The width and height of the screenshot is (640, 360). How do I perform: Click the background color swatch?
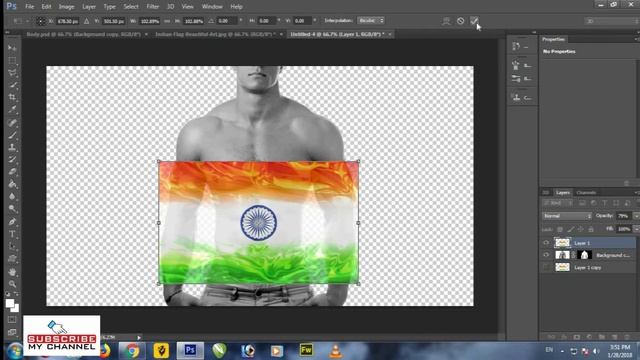[16, 309]
